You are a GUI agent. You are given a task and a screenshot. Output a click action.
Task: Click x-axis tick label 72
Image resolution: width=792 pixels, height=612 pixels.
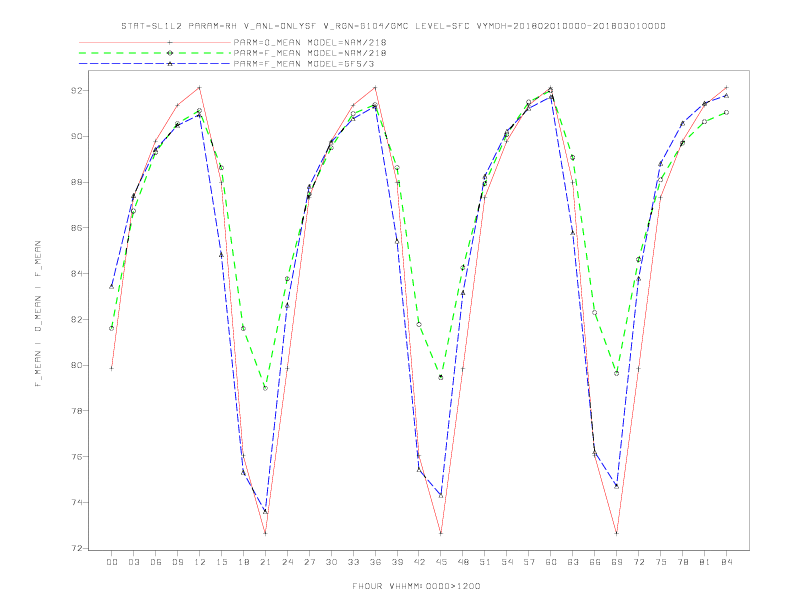click(x=639, y=562)
